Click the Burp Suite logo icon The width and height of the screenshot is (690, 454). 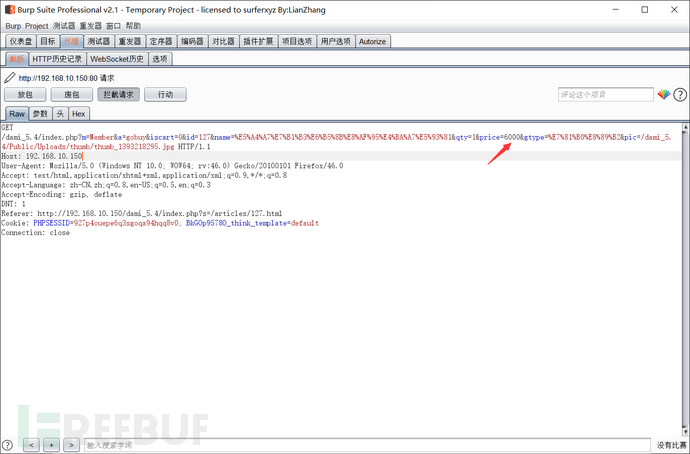pos(10,9)
